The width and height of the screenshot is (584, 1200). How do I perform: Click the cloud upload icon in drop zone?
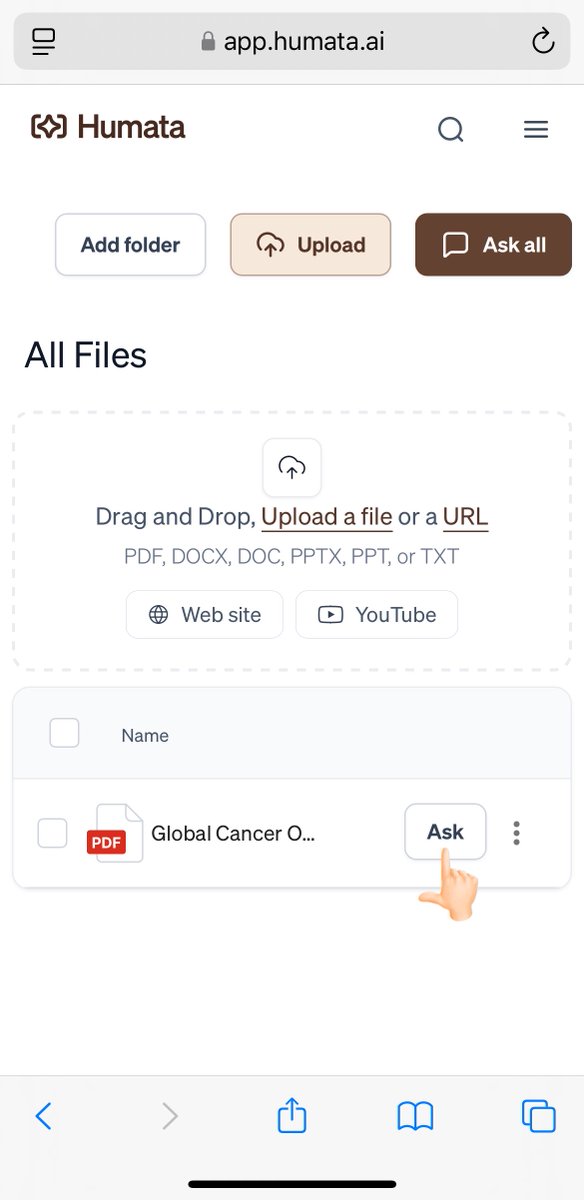tap(292, 467)
